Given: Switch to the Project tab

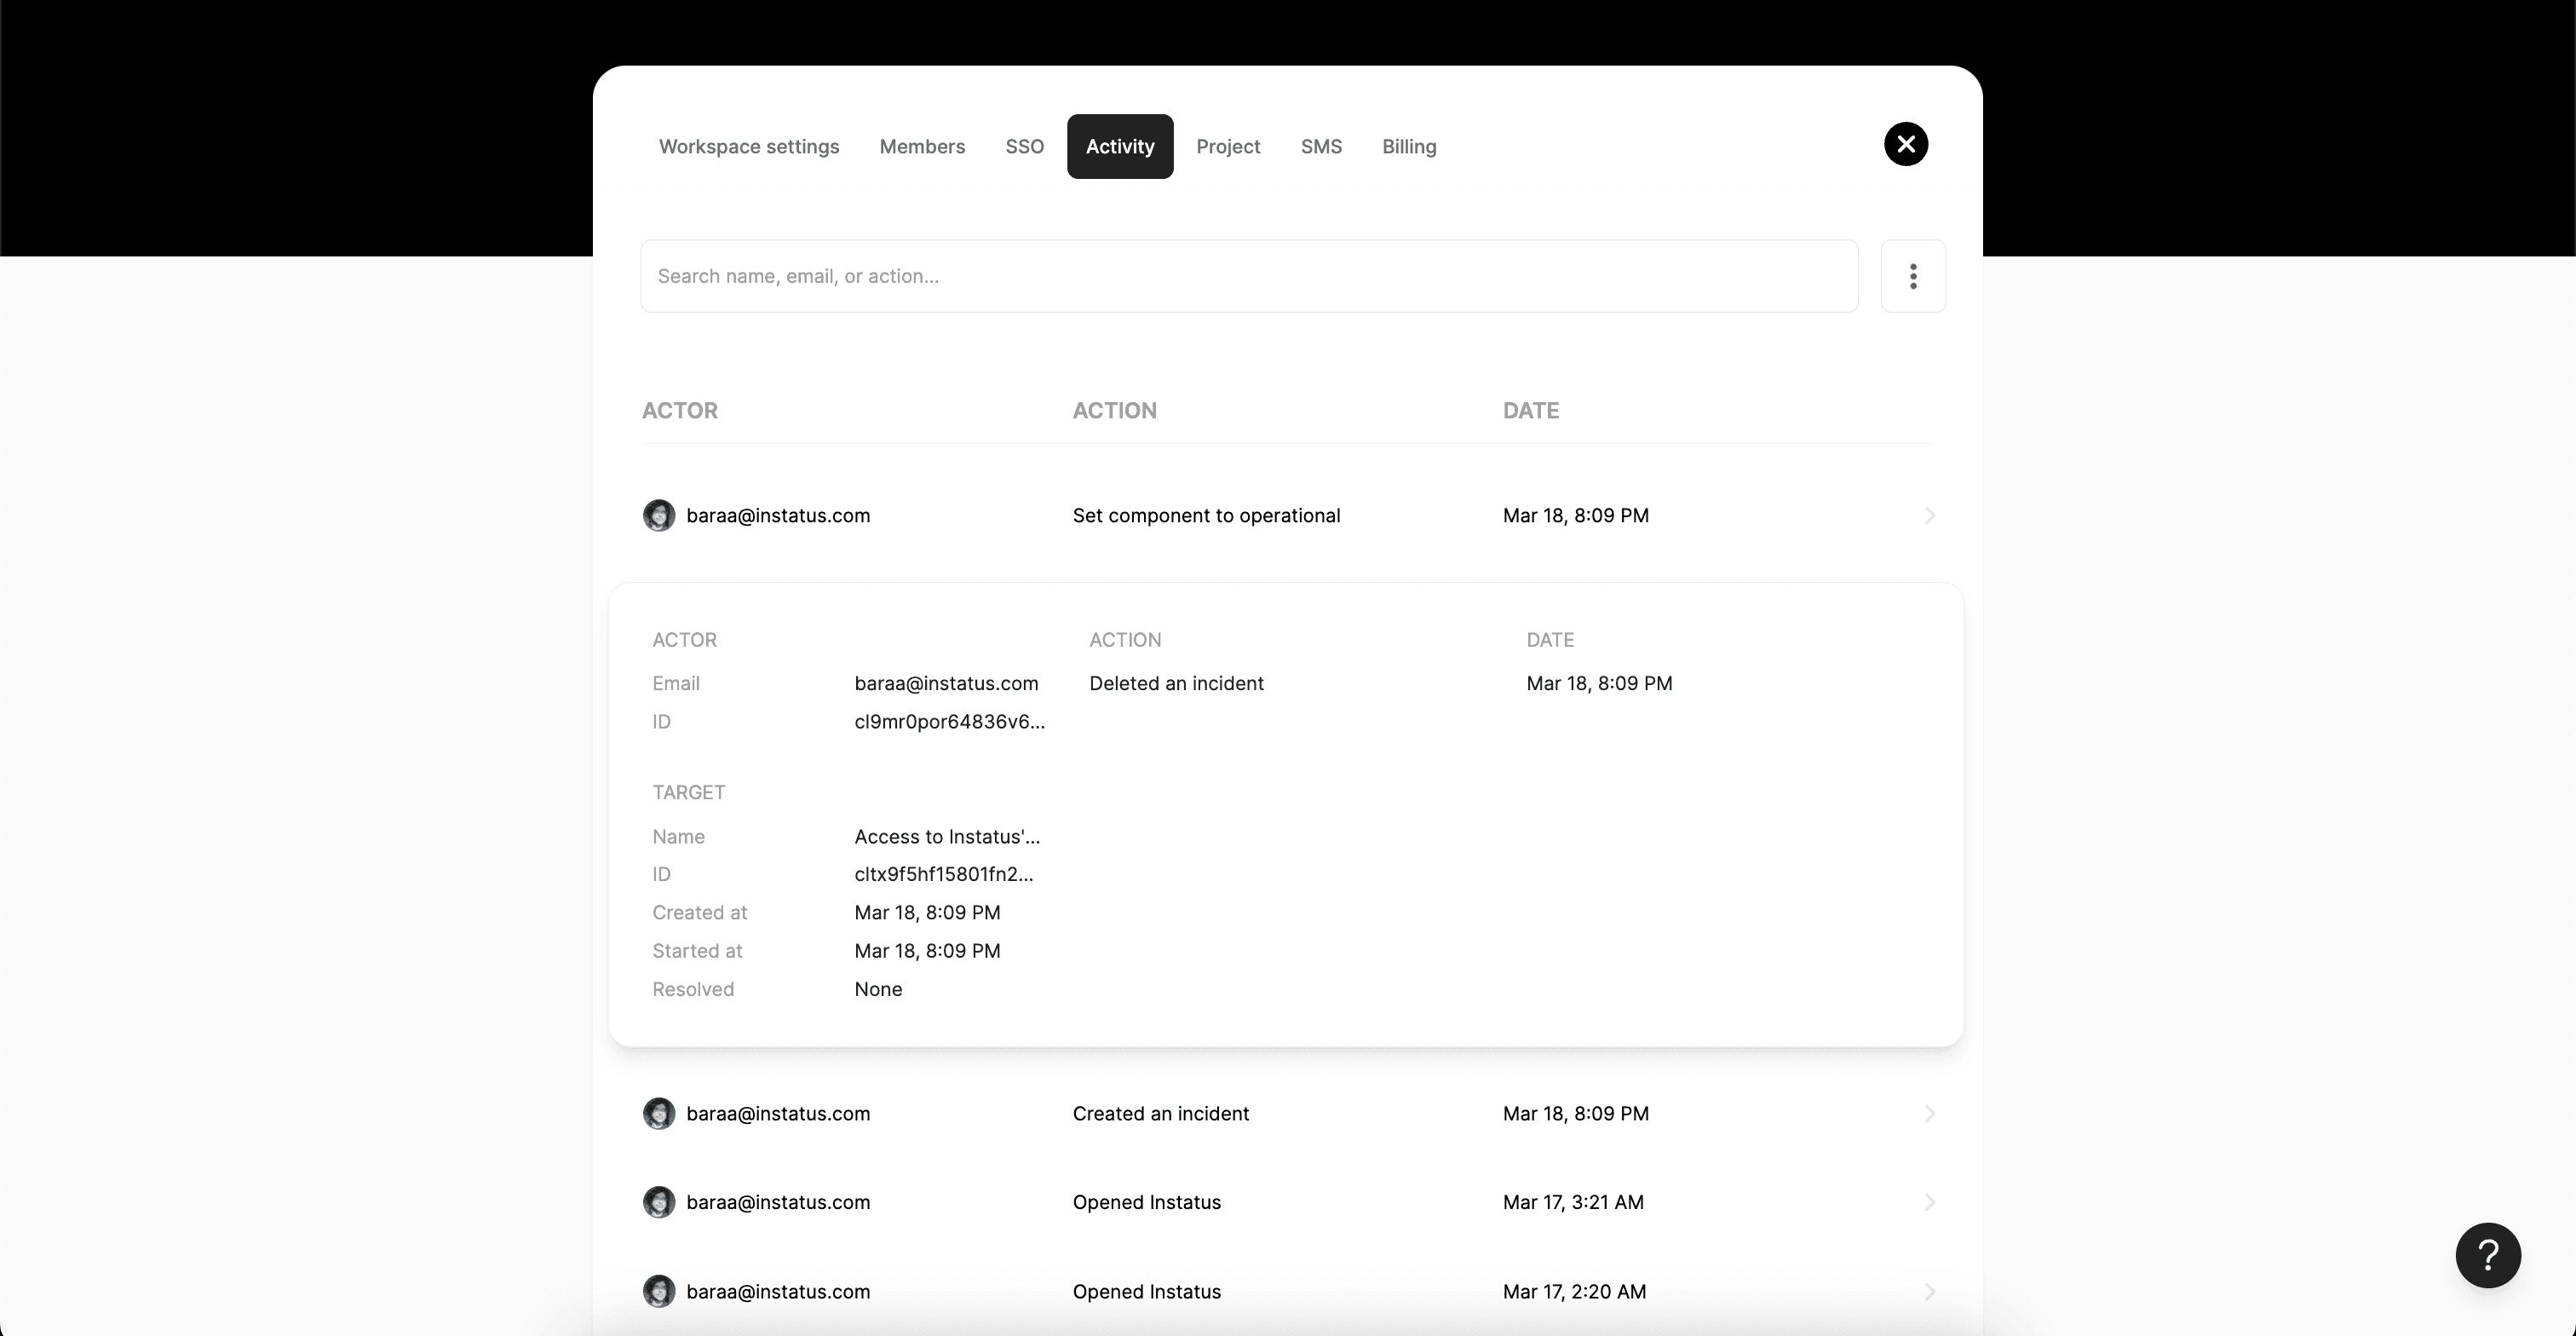Looking at the screenshot, I should [x=1228, y=146].
